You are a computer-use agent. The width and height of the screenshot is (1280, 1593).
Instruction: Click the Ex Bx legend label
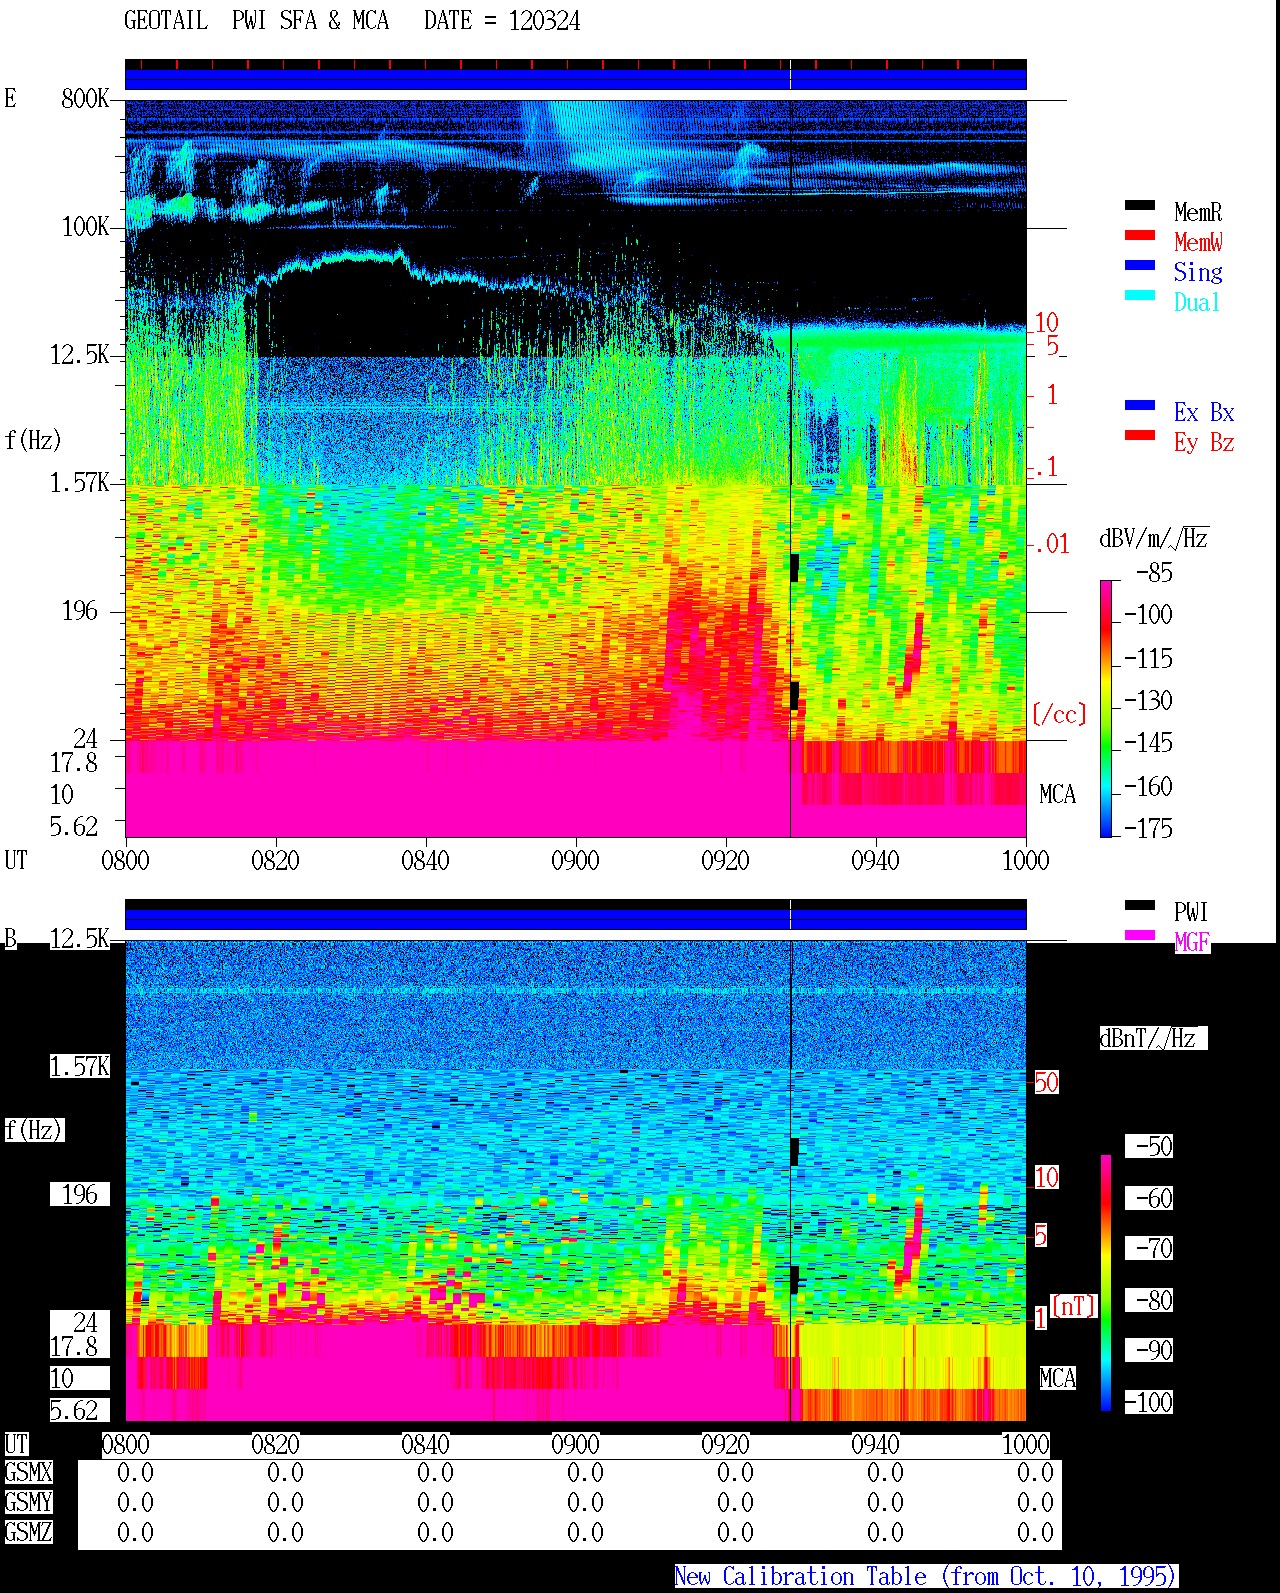[x=1204, y=412]
